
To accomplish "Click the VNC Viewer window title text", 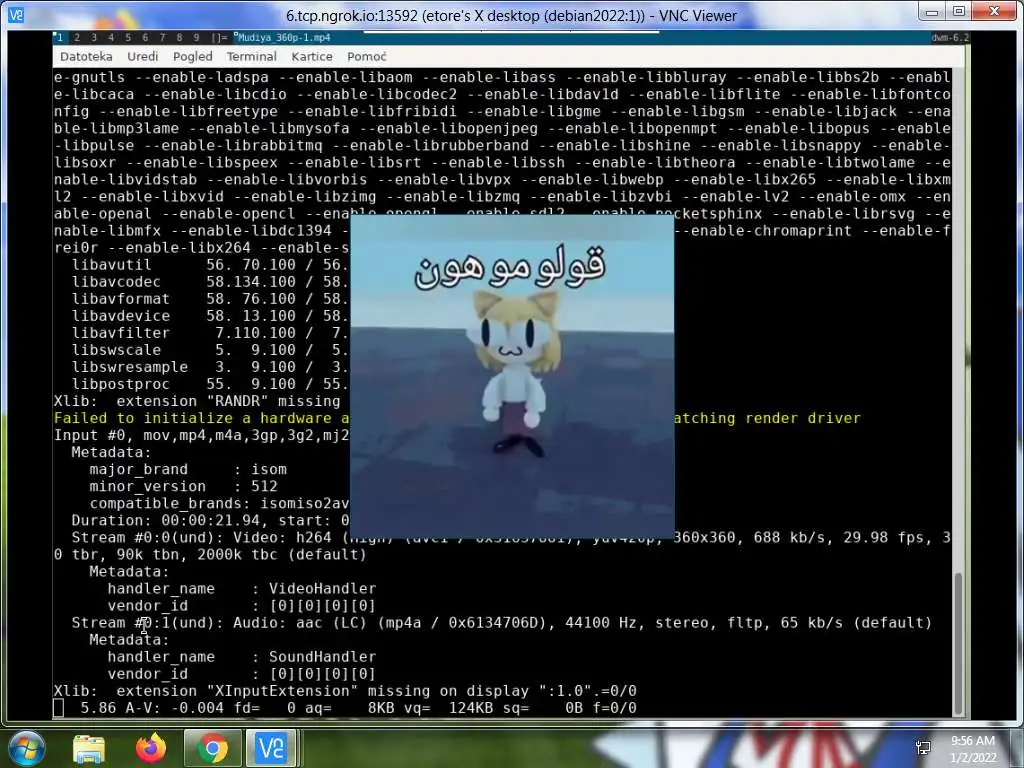I will pos(511,16).
